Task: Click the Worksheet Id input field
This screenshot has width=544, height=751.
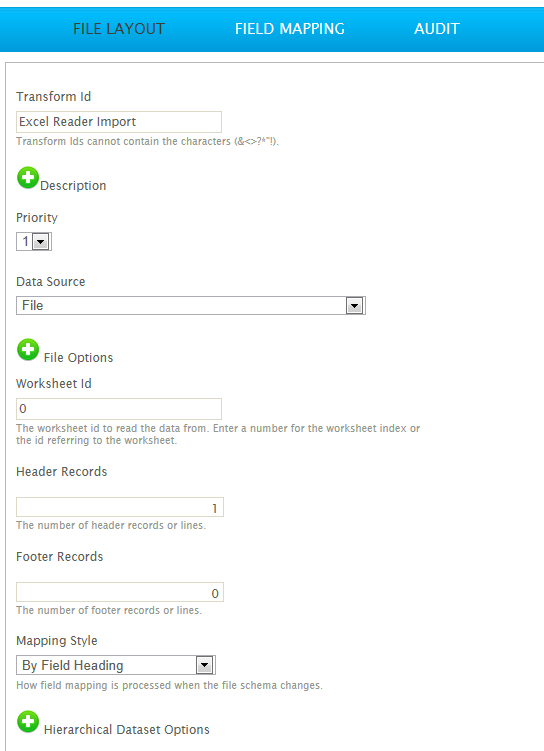Action: coord(119,409)
